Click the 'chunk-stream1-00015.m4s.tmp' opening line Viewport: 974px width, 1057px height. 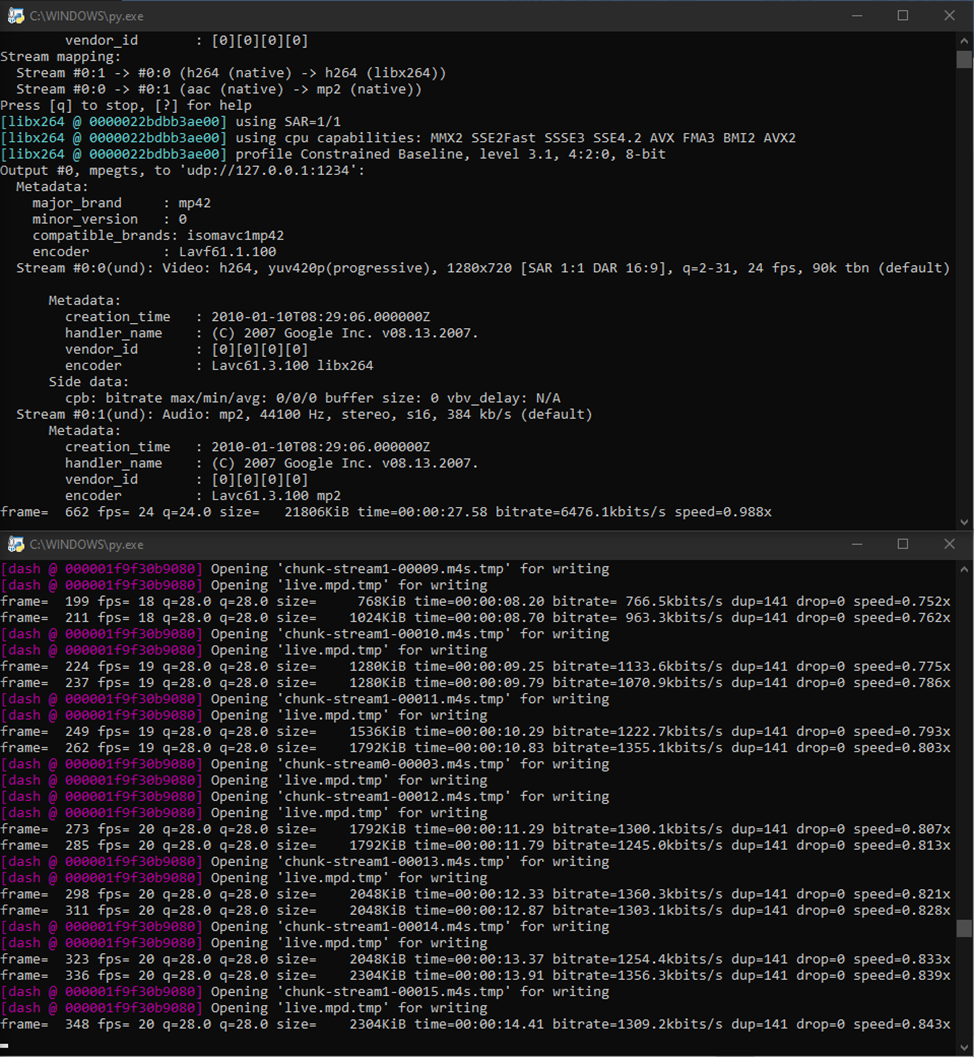click(305, 992)
